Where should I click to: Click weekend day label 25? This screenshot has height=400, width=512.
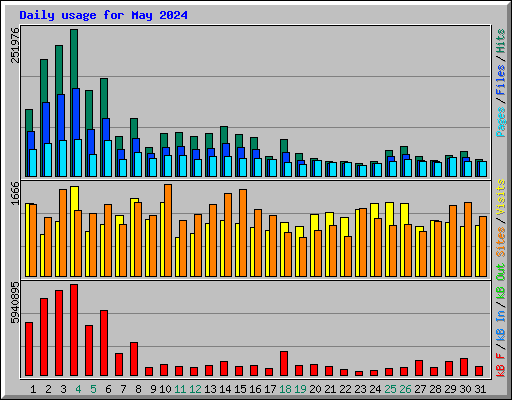390,389
